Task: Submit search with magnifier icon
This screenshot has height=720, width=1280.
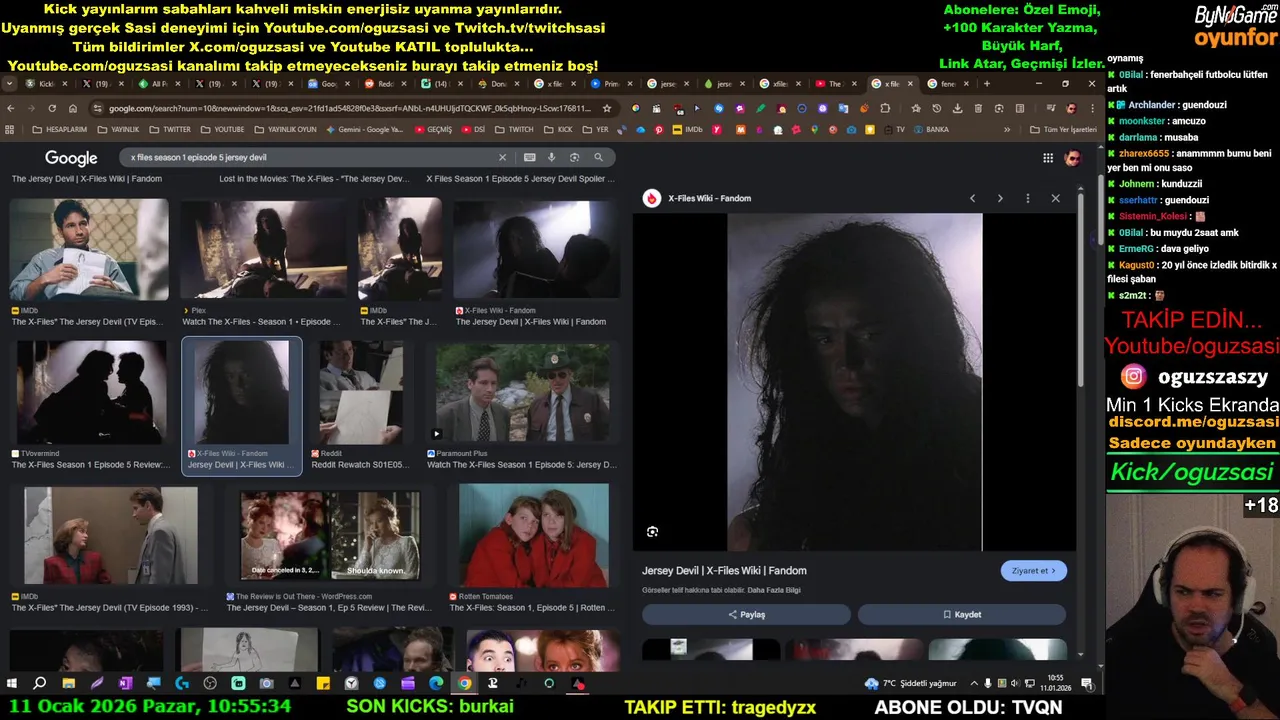Action: pyautogui.click(x=598, y=157)
